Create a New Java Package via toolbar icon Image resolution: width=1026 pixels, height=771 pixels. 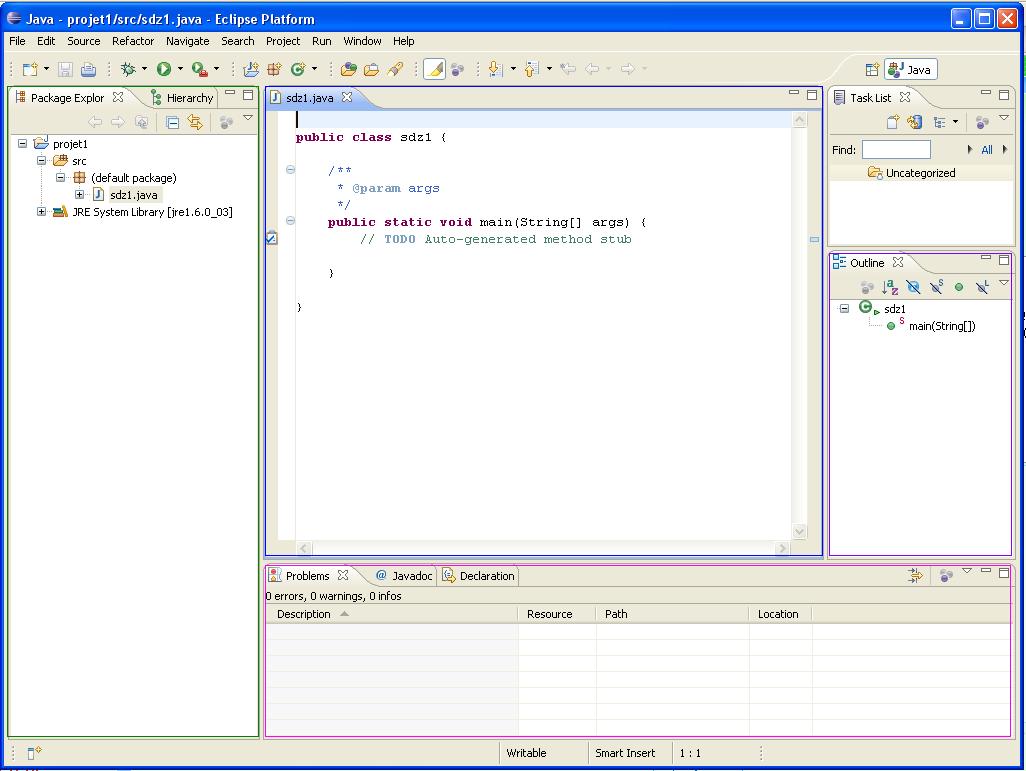click(x=274, y=69)
